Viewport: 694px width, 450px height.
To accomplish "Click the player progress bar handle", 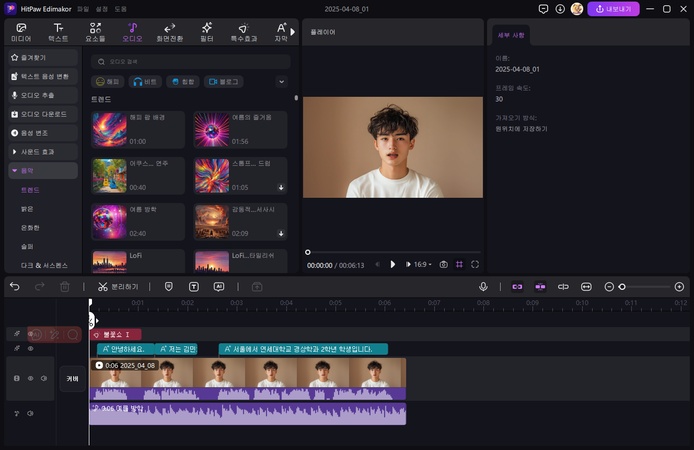I will pyautogui.click(x=308, y=252).
